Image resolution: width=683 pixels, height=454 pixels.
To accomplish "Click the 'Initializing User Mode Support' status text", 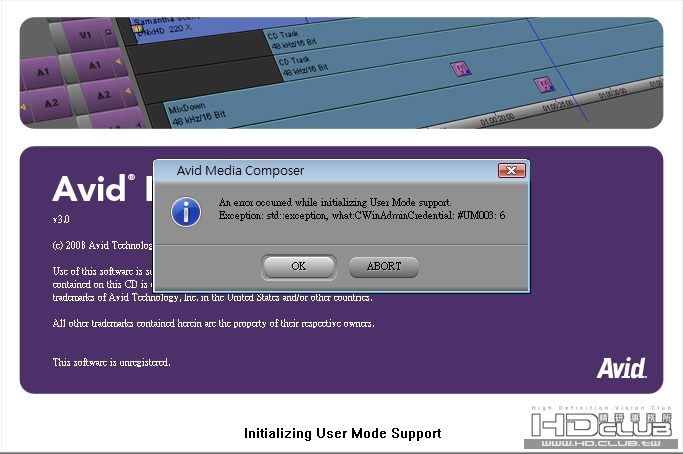I will tap(342, 433).
